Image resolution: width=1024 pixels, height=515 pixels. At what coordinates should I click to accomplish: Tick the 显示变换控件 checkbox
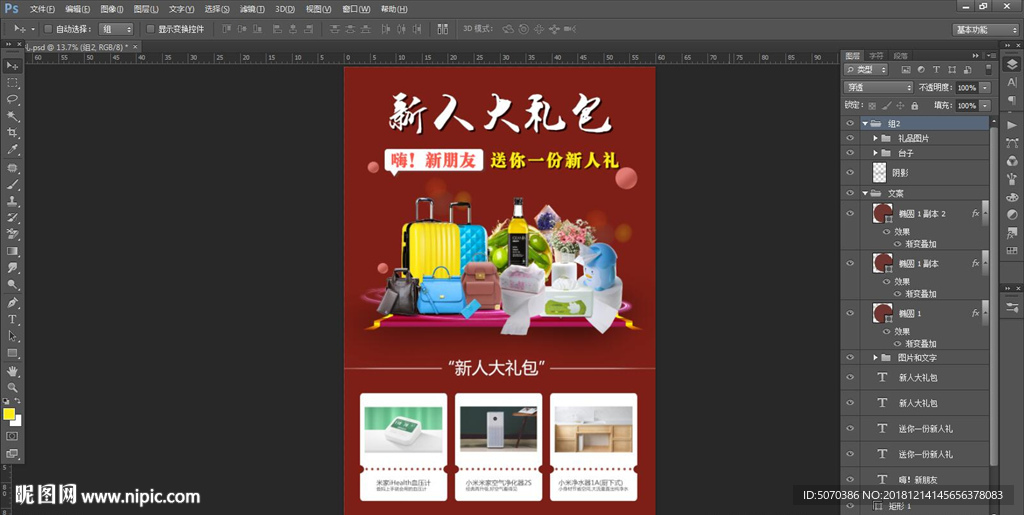[x=150, y=29]
